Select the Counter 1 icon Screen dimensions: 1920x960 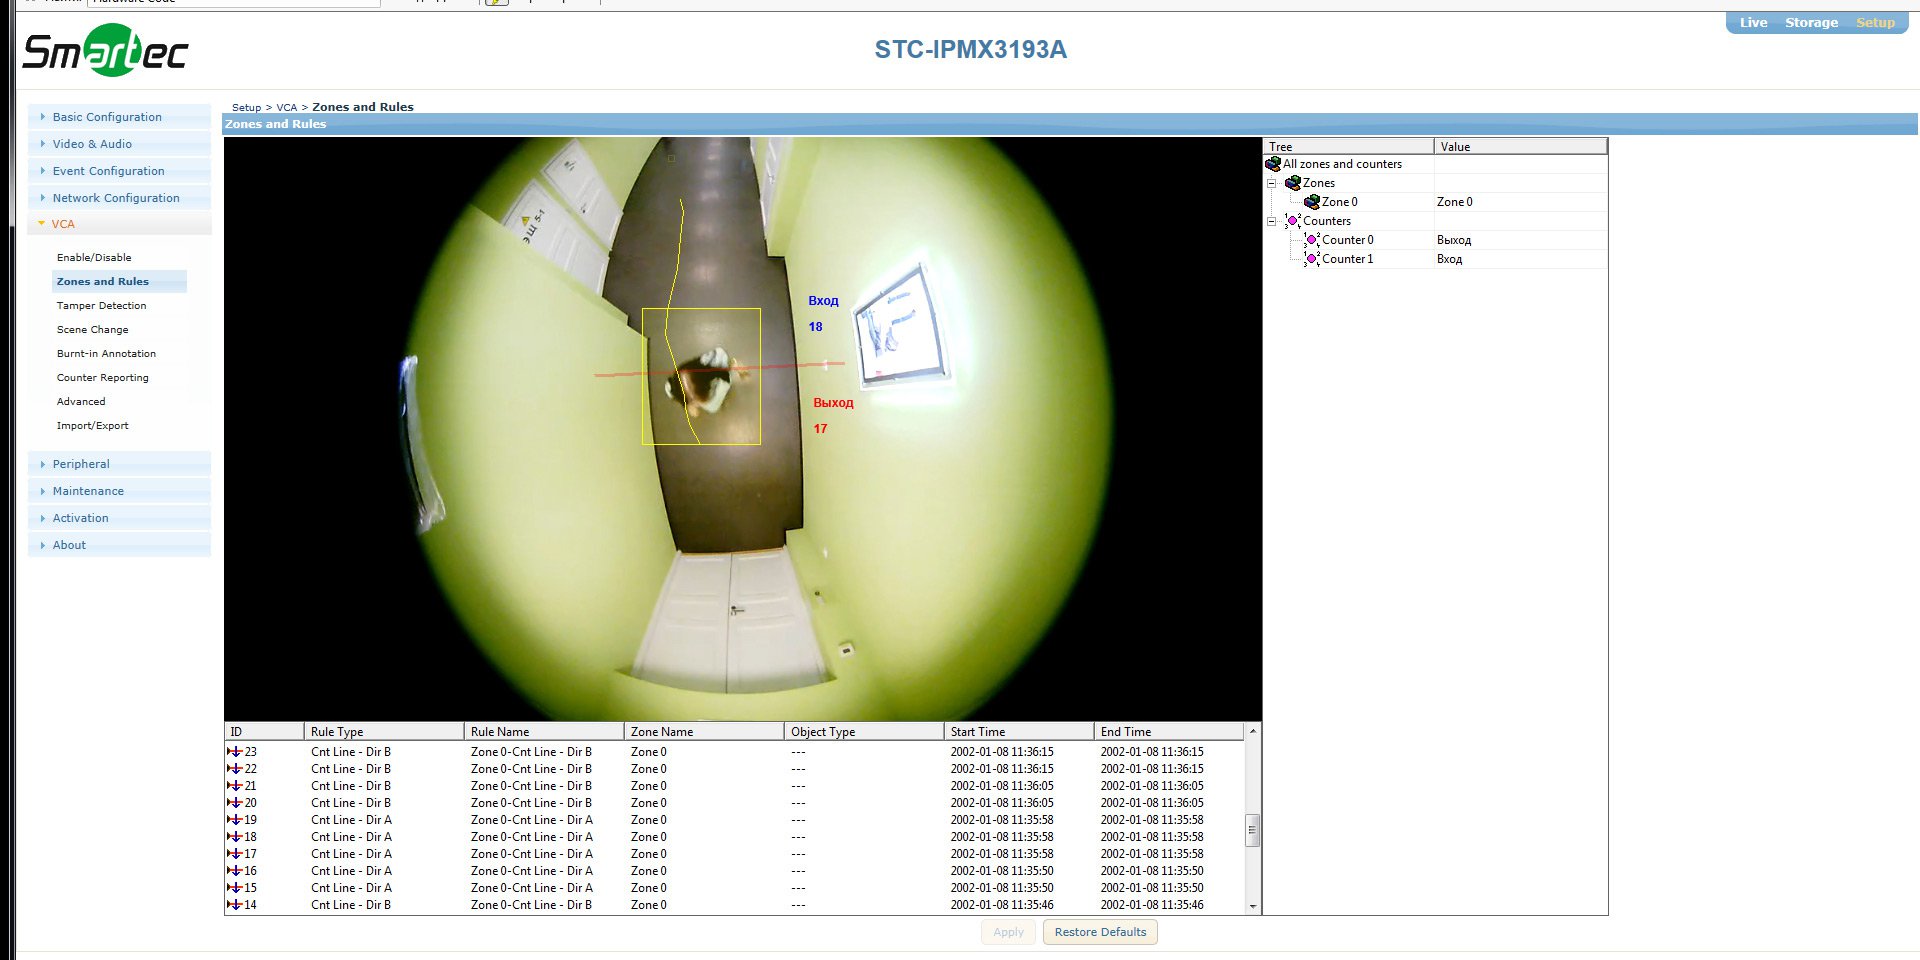1311,259
